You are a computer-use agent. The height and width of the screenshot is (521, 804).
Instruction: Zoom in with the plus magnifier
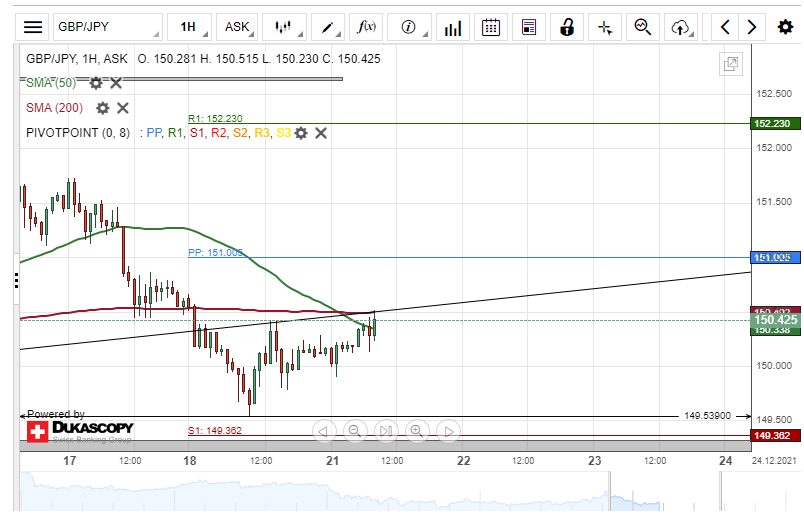[x=417, y=432]
